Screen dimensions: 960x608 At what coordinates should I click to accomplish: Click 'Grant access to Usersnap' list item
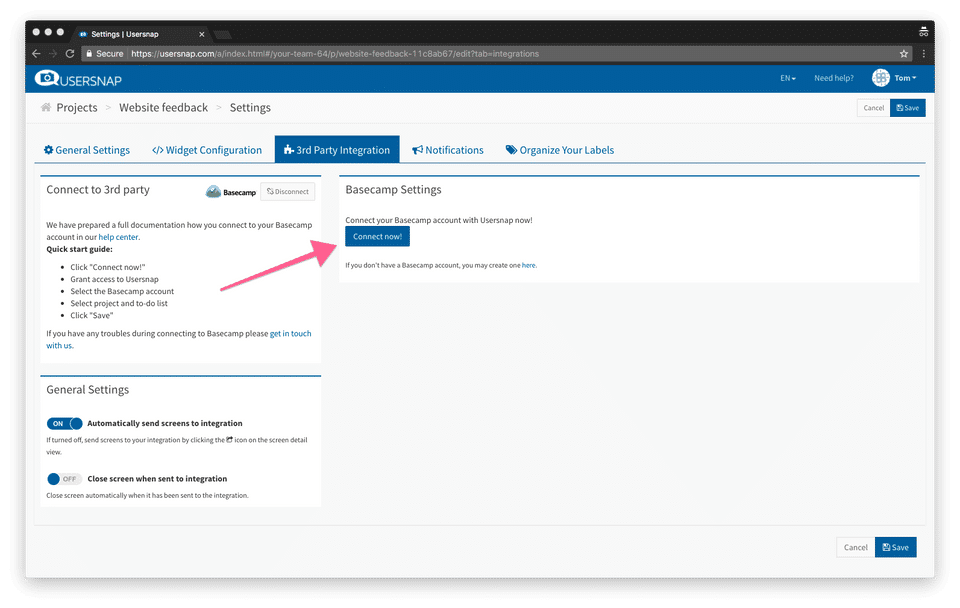click(114, 279)
